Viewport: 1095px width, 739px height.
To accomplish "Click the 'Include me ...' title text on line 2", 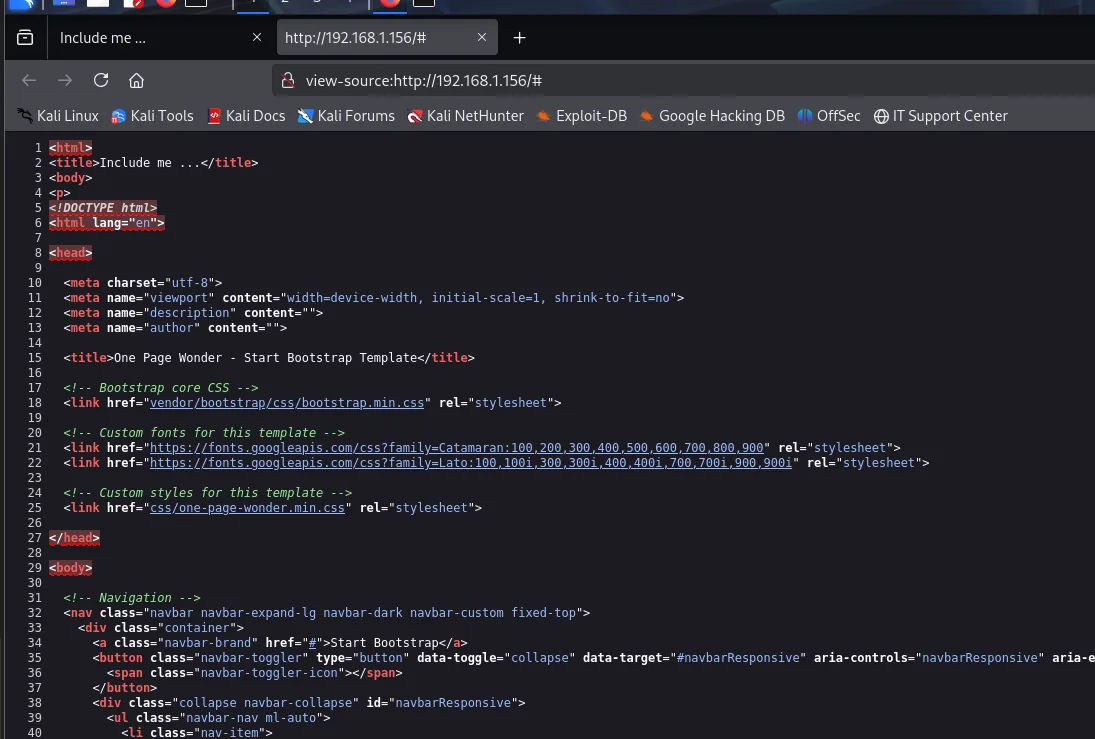I will [x=149, y=163].
